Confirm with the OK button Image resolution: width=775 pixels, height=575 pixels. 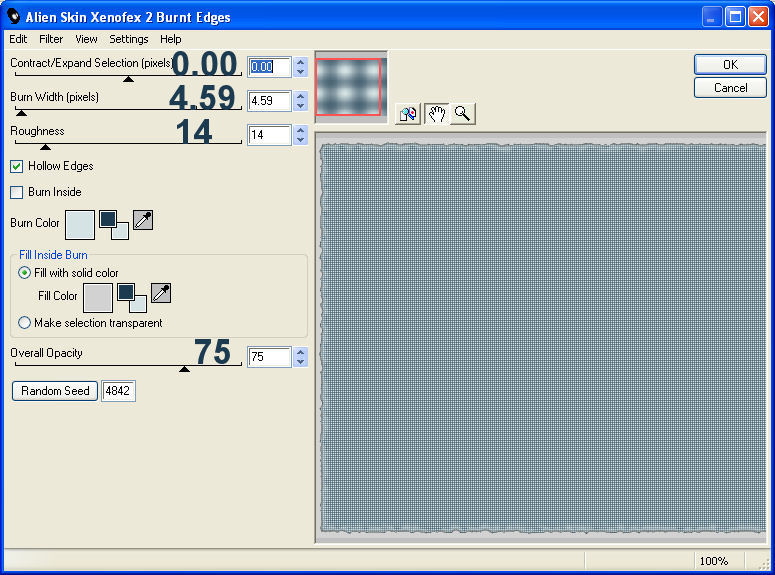(730, 64)
